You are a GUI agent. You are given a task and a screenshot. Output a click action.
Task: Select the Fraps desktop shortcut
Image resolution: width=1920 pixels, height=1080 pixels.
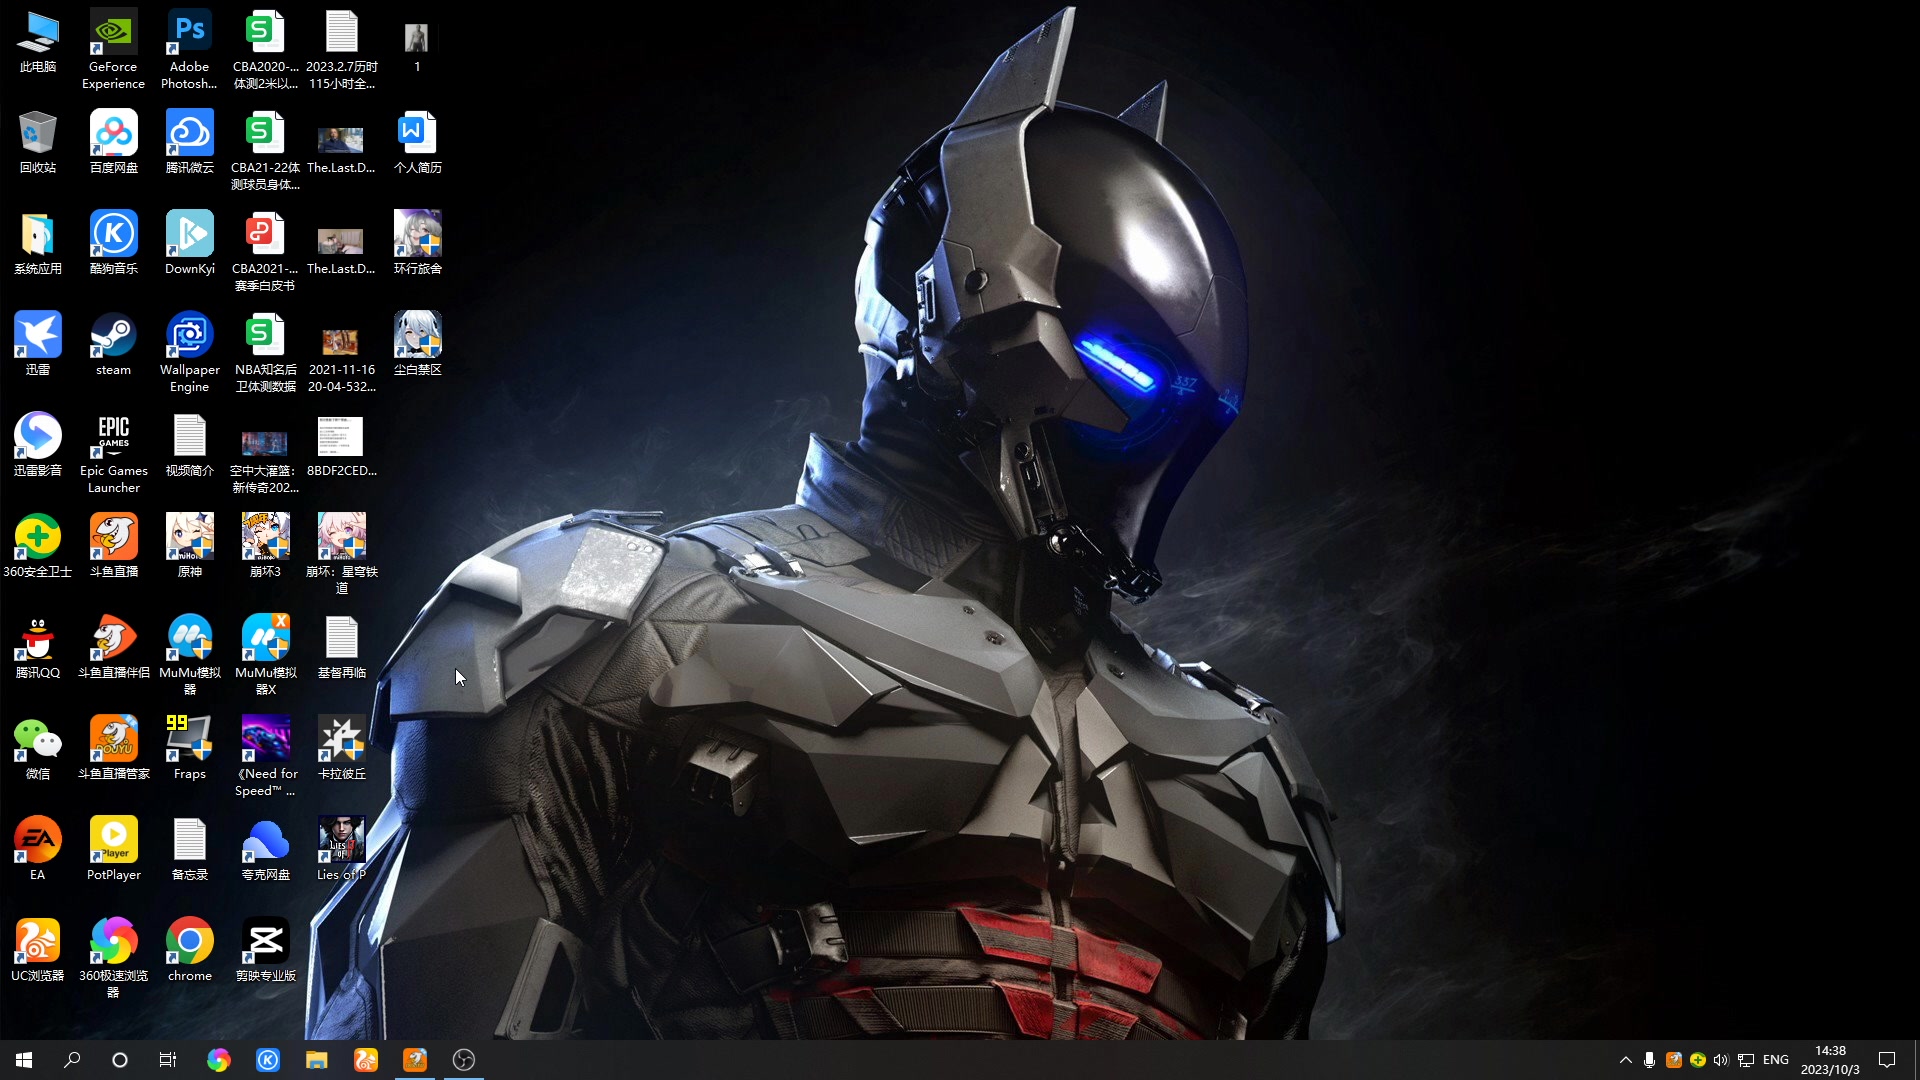(x=190, y=749)
